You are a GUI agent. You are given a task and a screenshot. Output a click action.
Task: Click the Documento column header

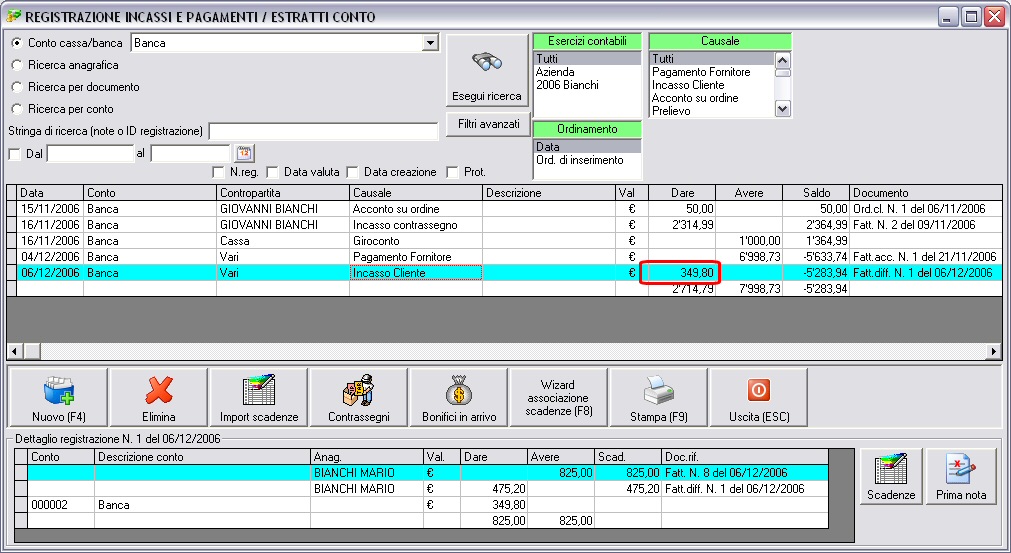tap(927, 193)
